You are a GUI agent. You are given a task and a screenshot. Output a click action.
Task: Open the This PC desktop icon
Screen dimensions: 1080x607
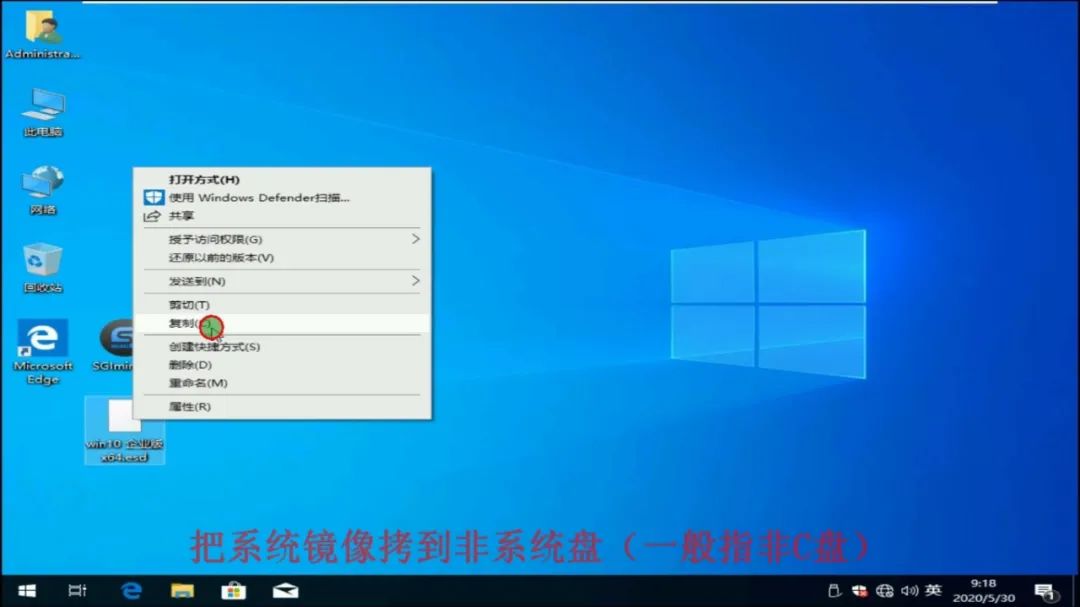click(43, 112)
